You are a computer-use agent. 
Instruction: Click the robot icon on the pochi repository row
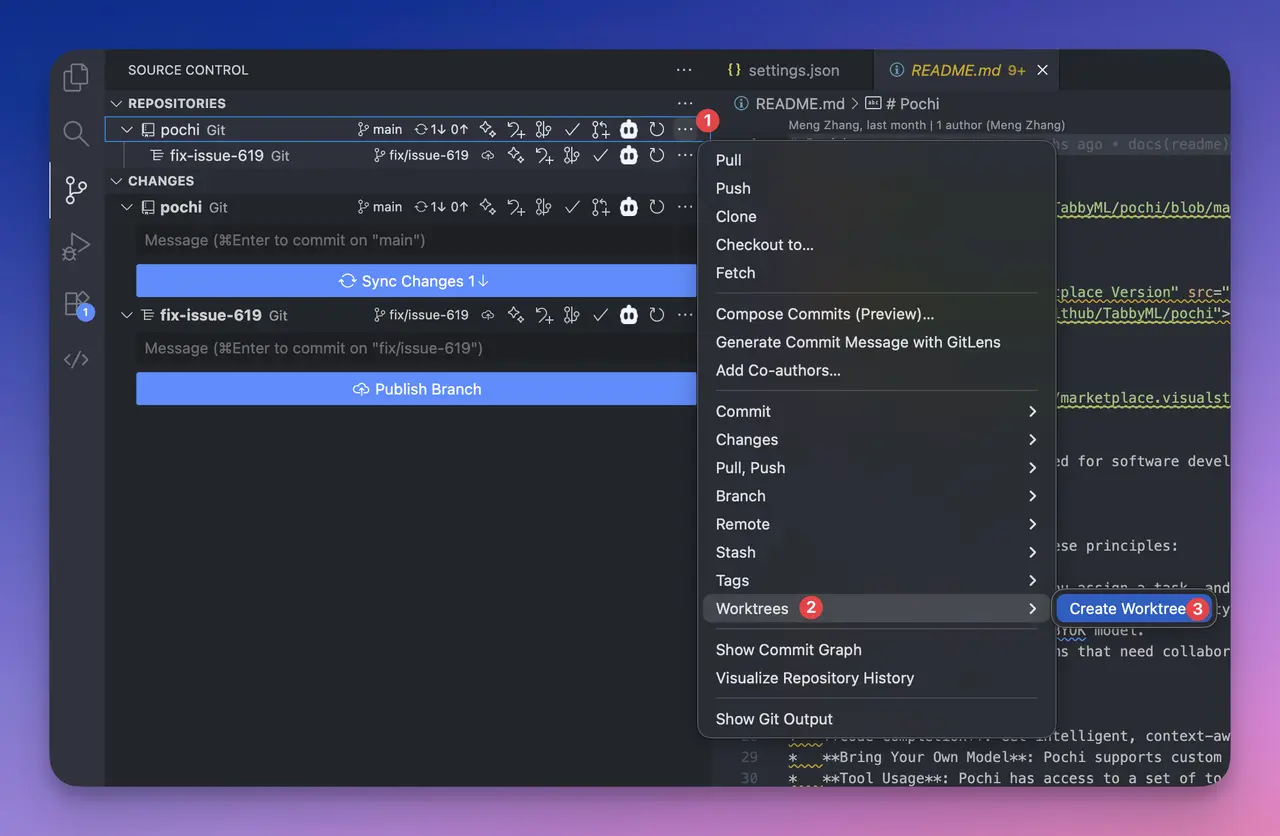629,129
